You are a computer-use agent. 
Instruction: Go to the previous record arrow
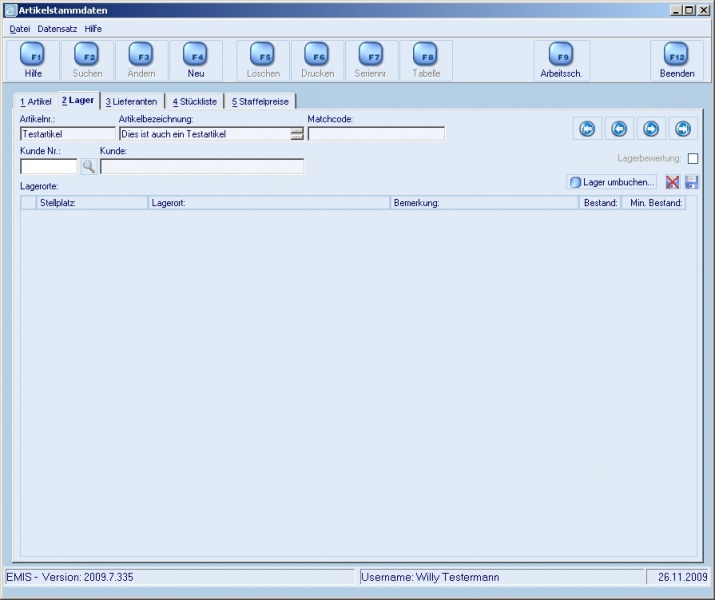click(x=619, y=129)
